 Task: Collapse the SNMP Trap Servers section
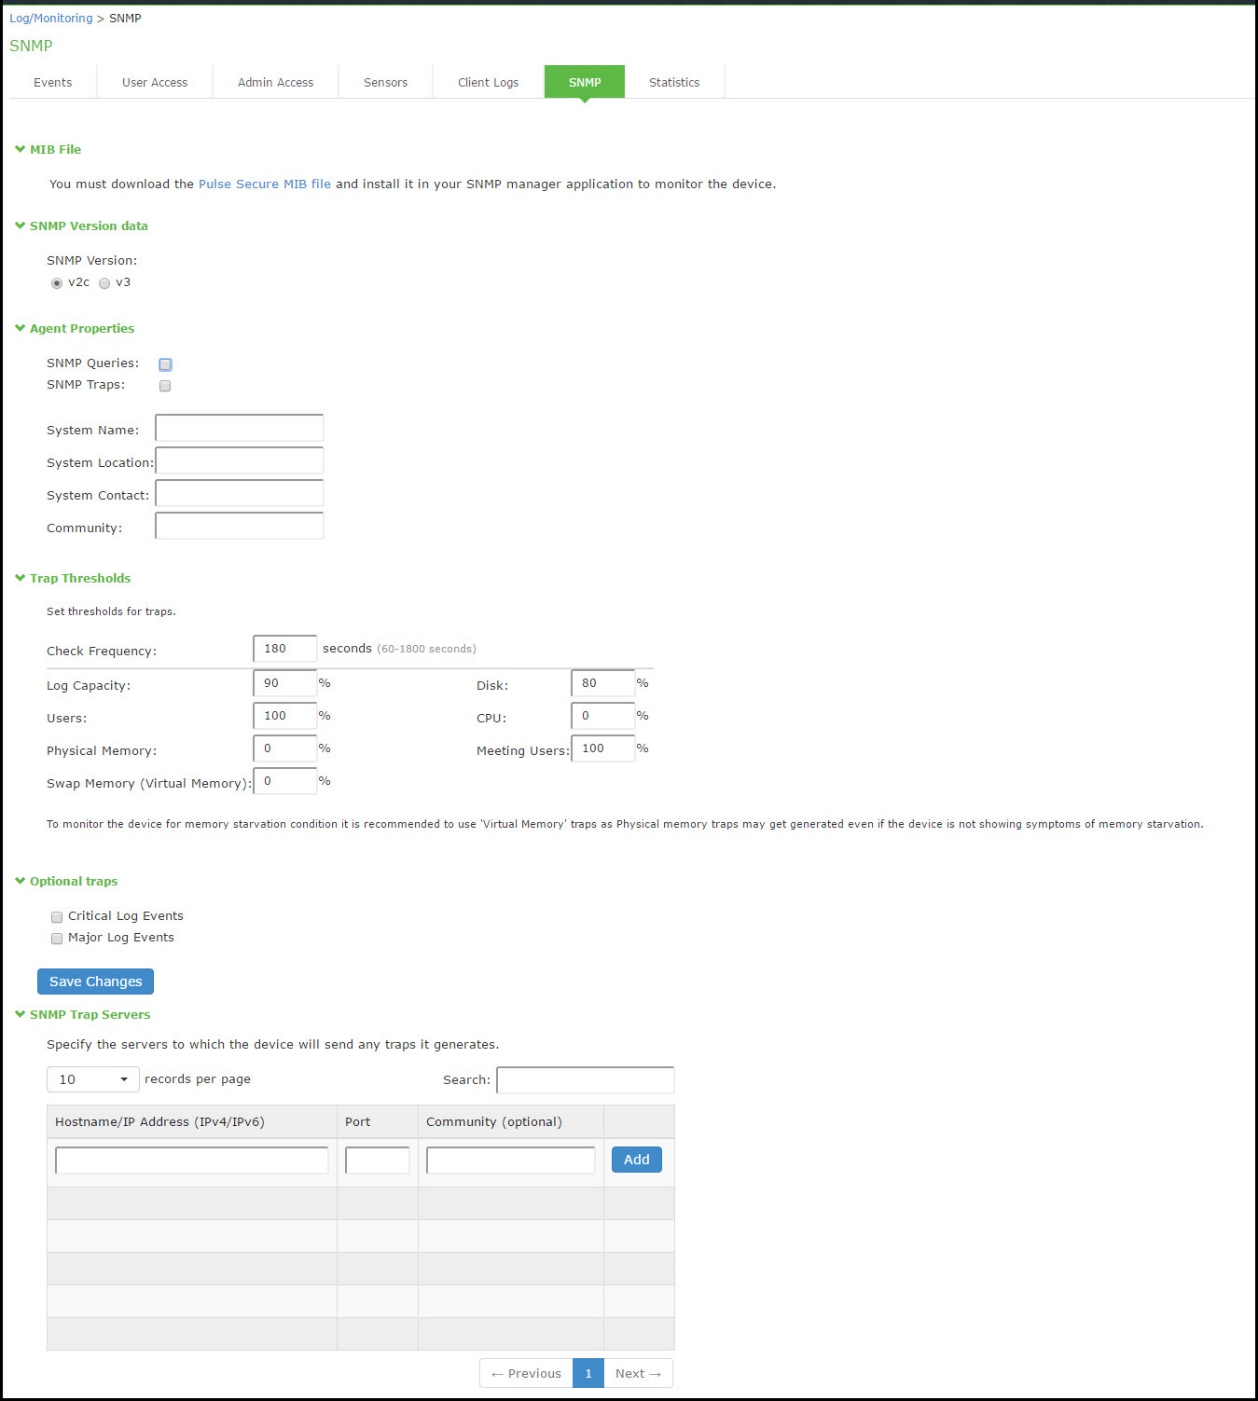click(18, 1013)
